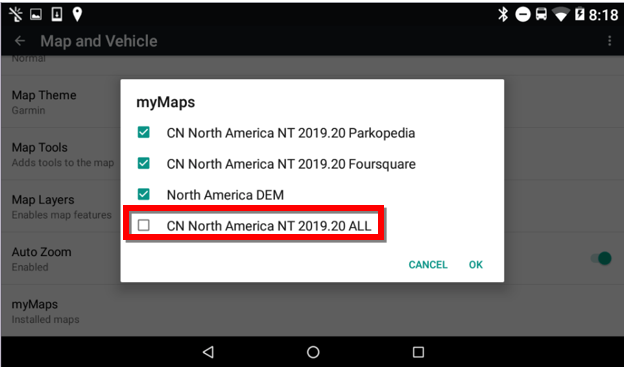Tap the download notification icon

point(57,15)
